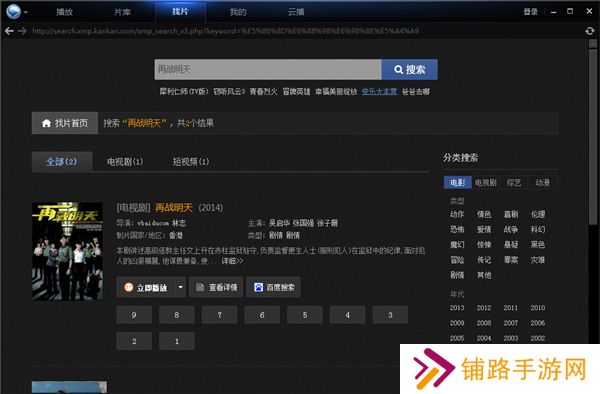Viewport: 600px width, 394px height.
Task: Choose the 动作 genre filter
Action: pos(457,214)
